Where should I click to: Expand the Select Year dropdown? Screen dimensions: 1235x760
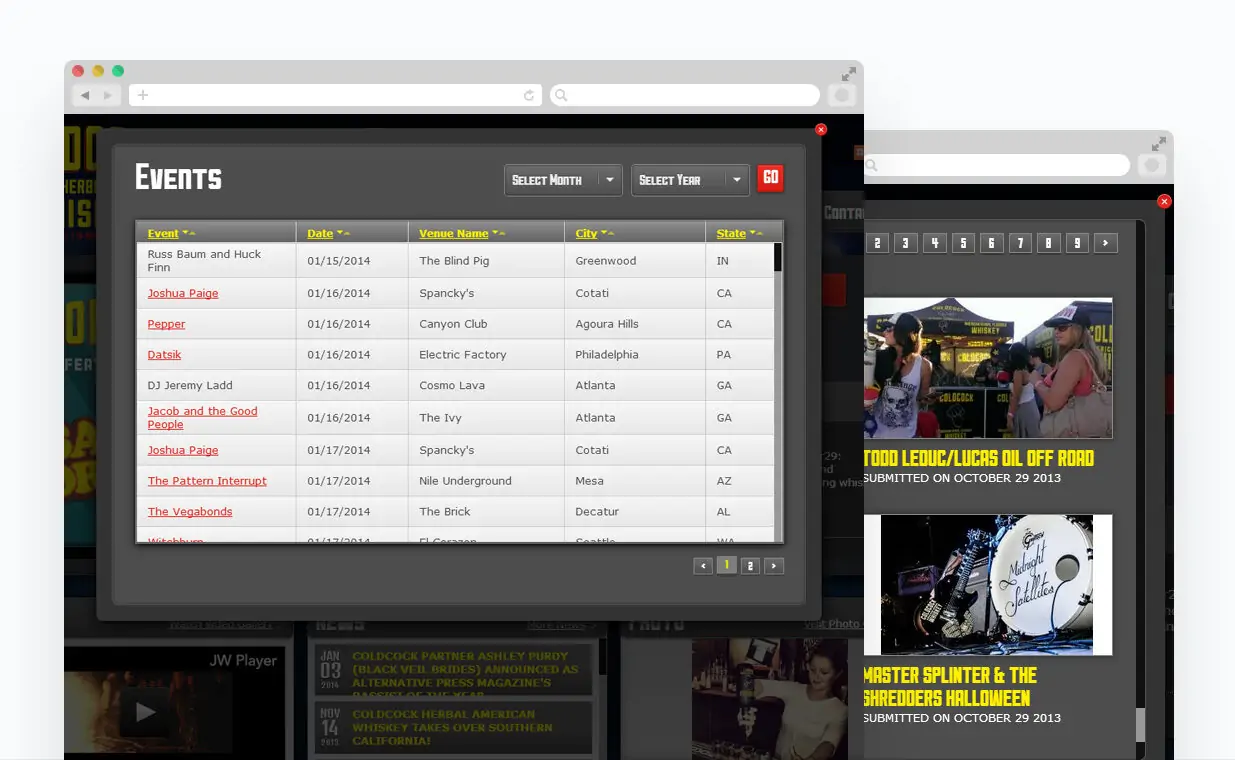click(690, 180)
